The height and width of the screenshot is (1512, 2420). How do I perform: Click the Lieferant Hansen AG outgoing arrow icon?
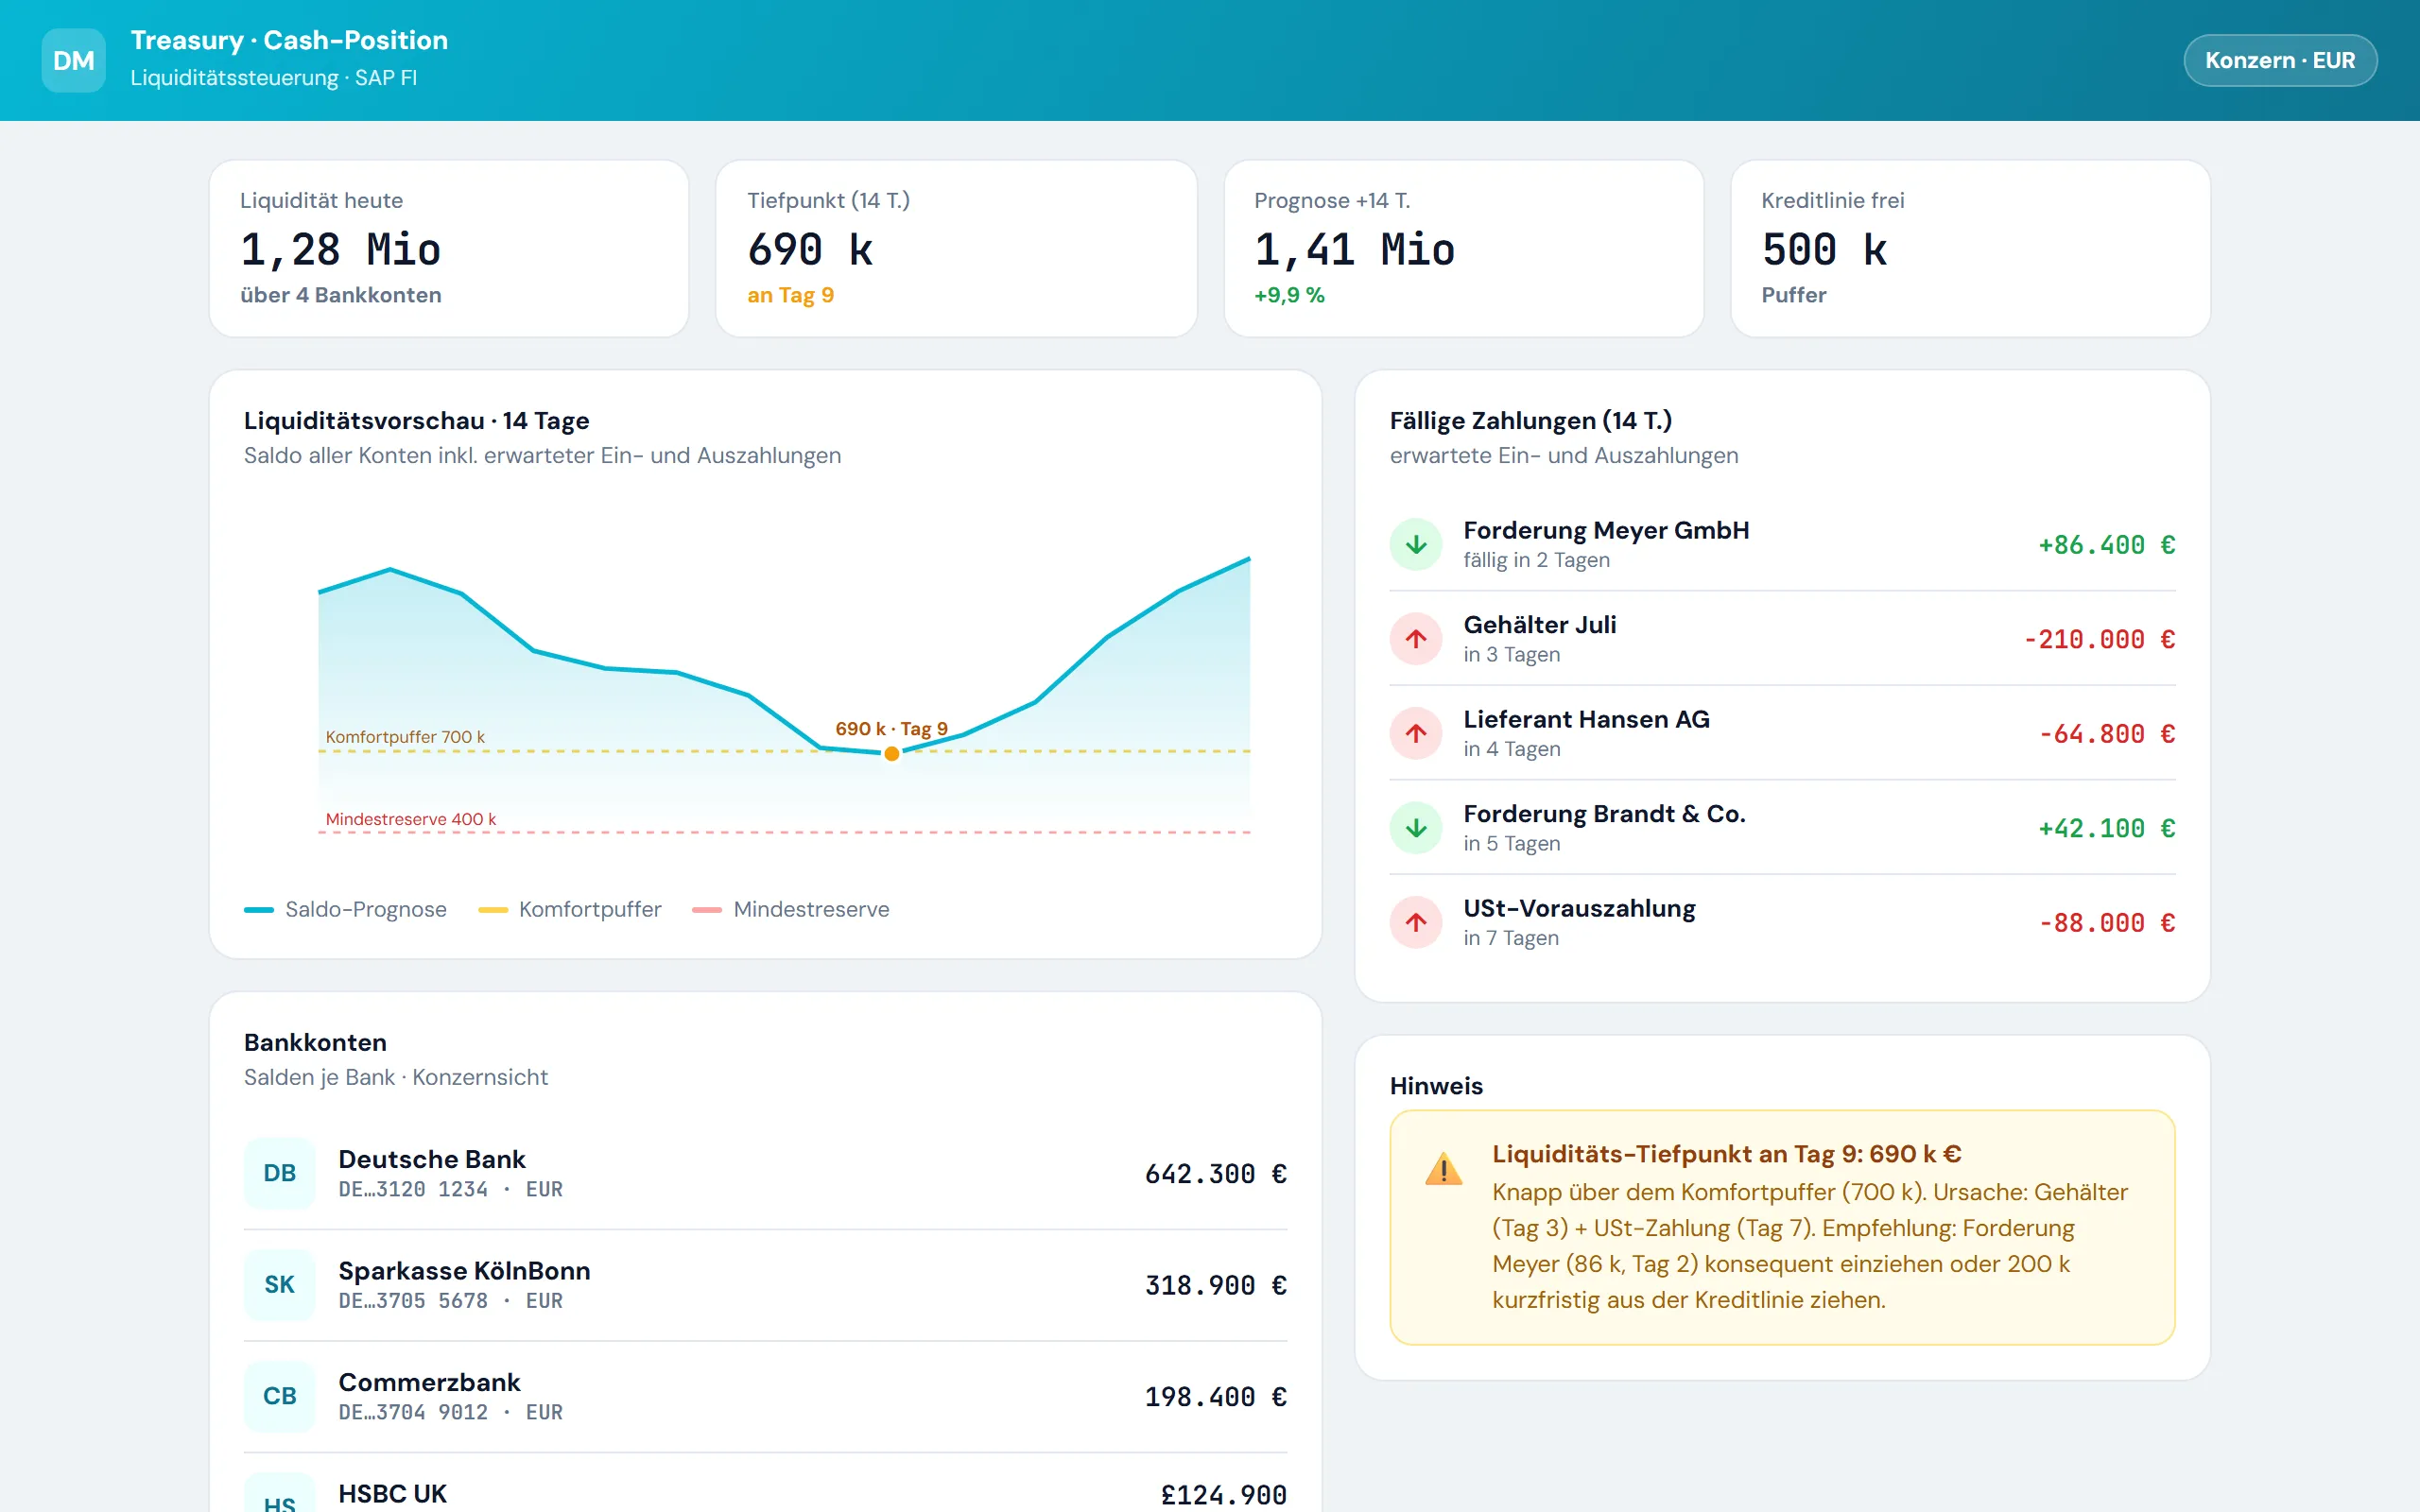point(1415,733)
